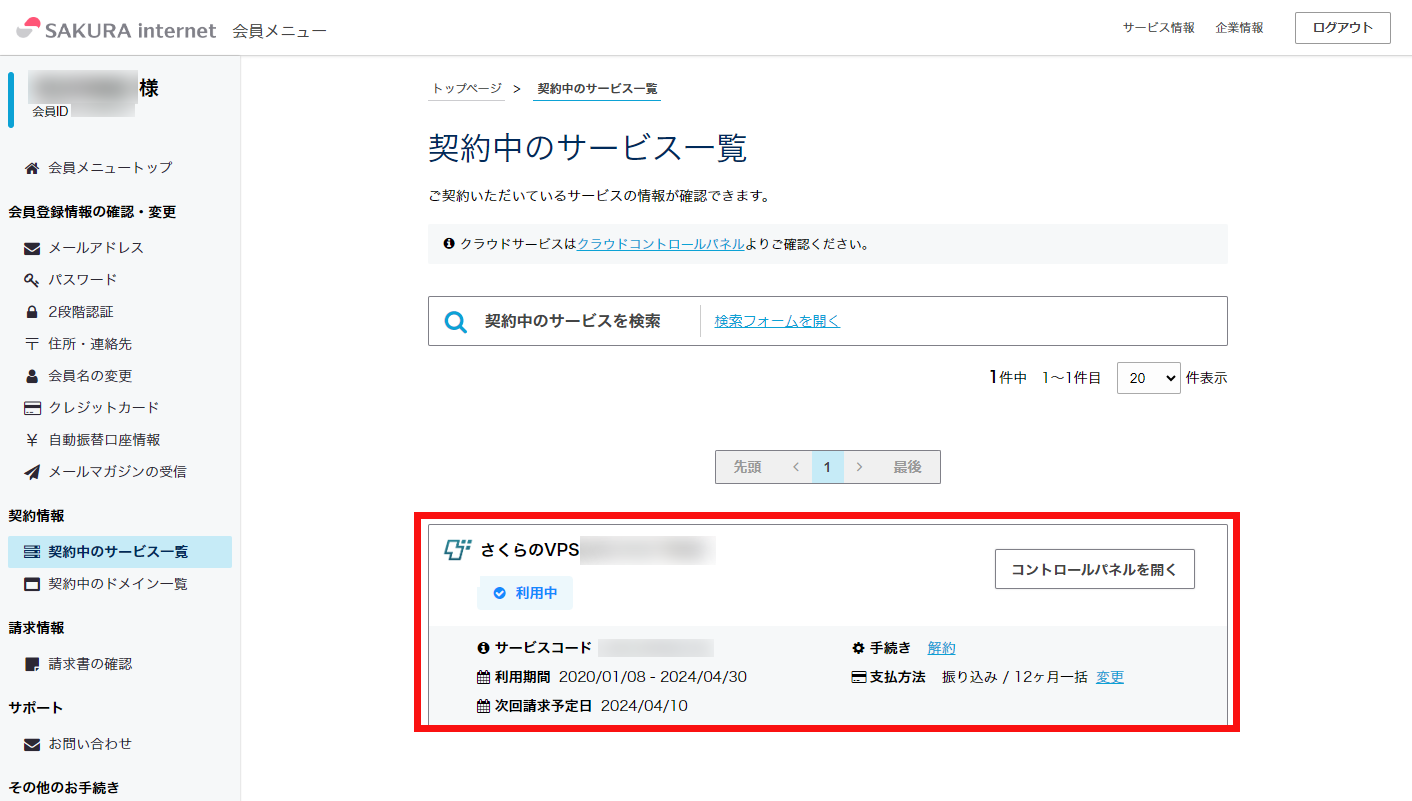Image resolution: width=1412 pixels, height=801 pixels.
Task: Click the トップページ breadcrumb link
Action: pyautogui.click(x=467, y=88)
